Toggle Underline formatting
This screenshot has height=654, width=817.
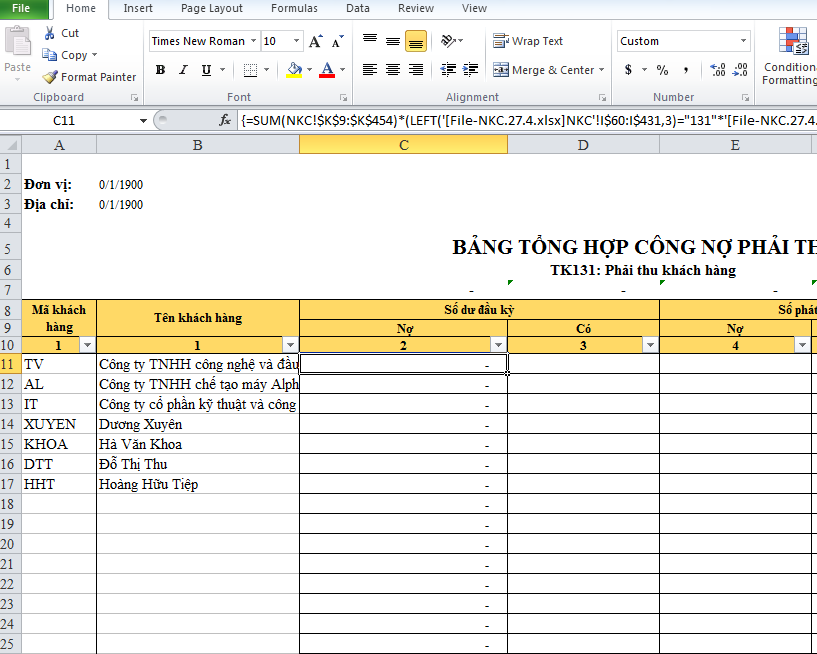206,70
